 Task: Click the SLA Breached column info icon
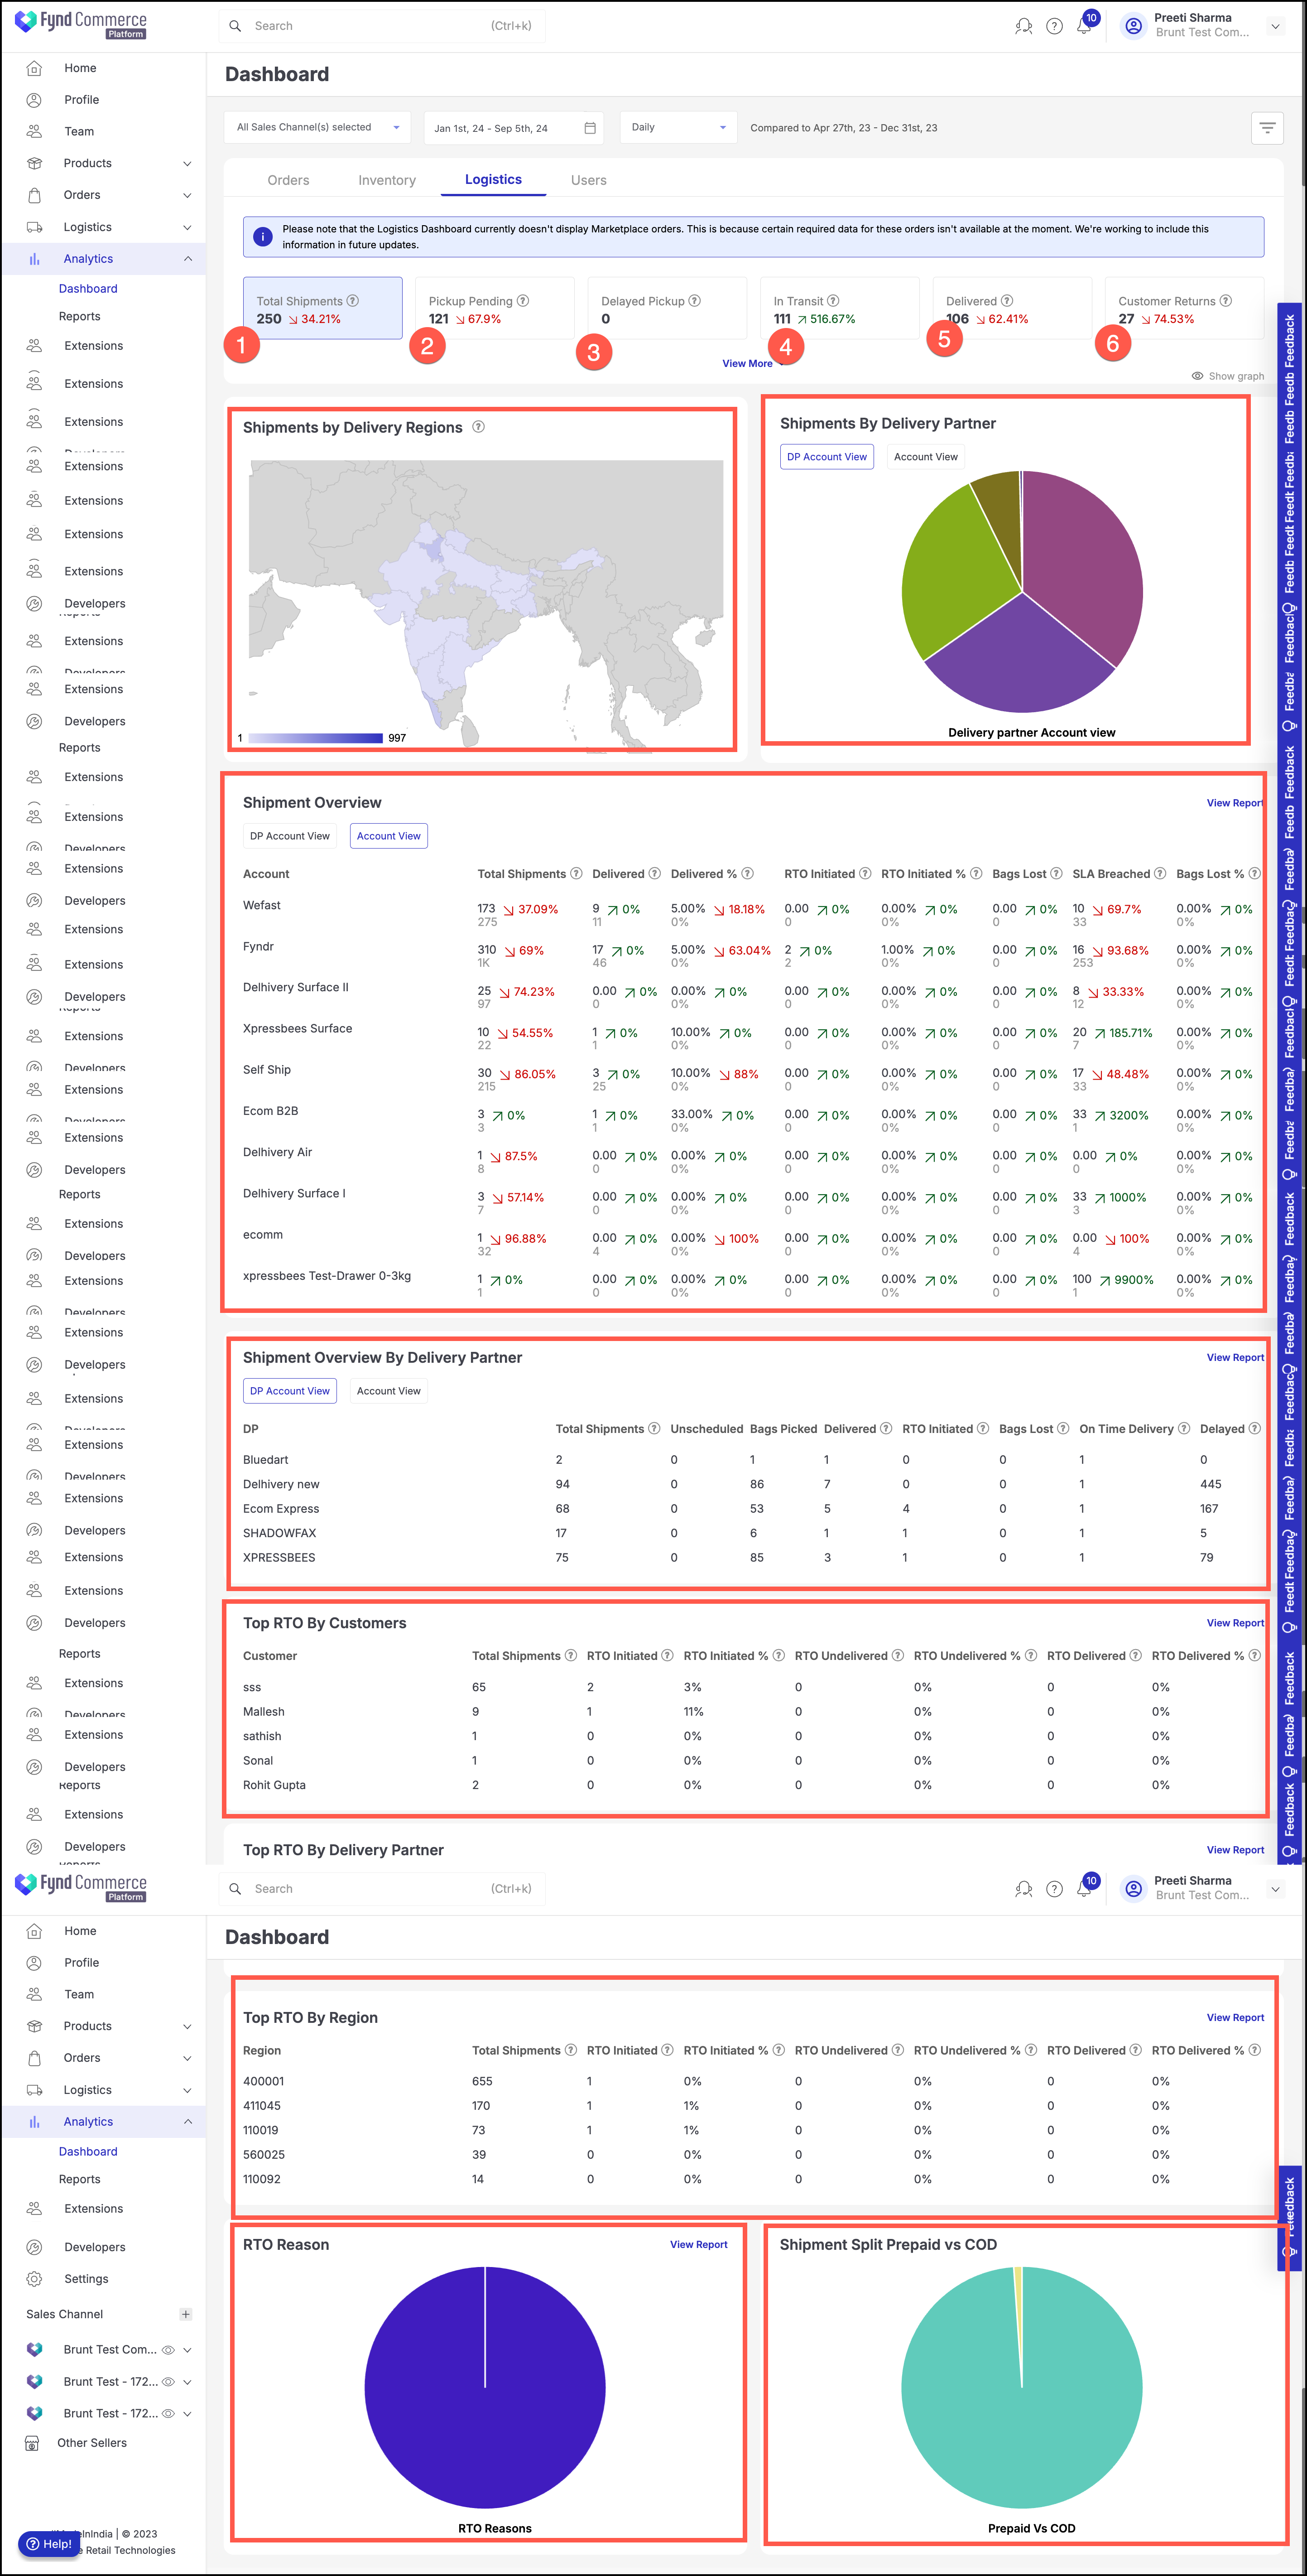coord(1160,874)
